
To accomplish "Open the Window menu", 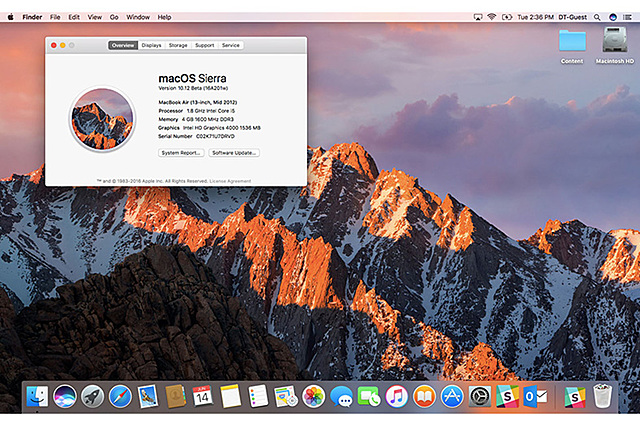I will click(138, 17).
